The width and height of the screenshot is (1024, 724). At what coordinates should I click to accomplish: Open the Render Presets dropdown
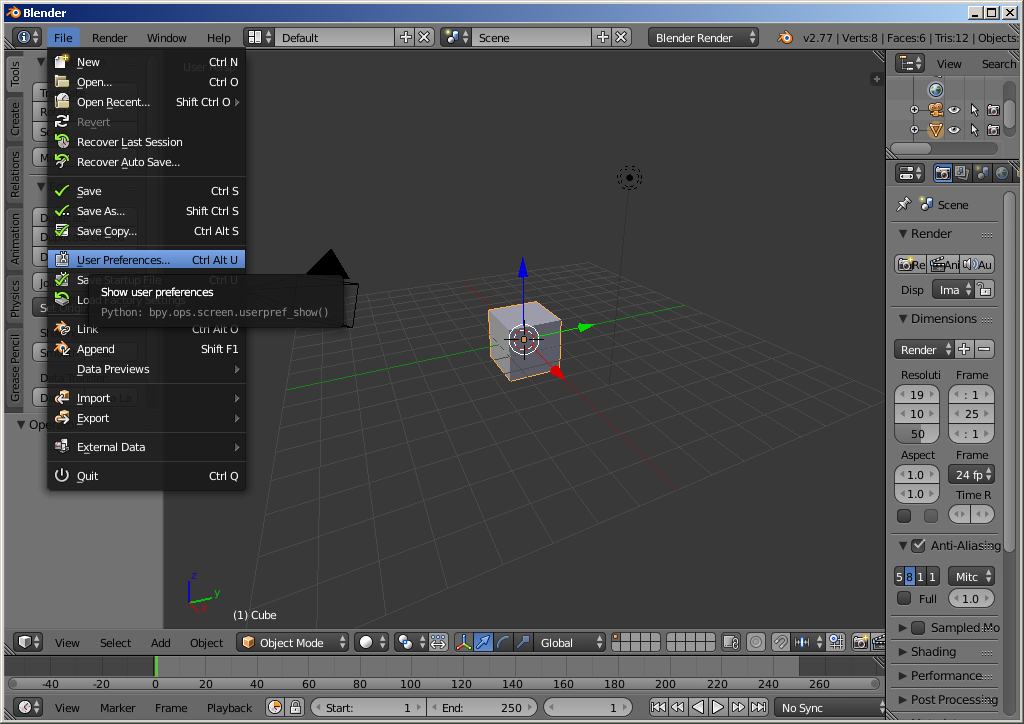[x=924, y=349]
